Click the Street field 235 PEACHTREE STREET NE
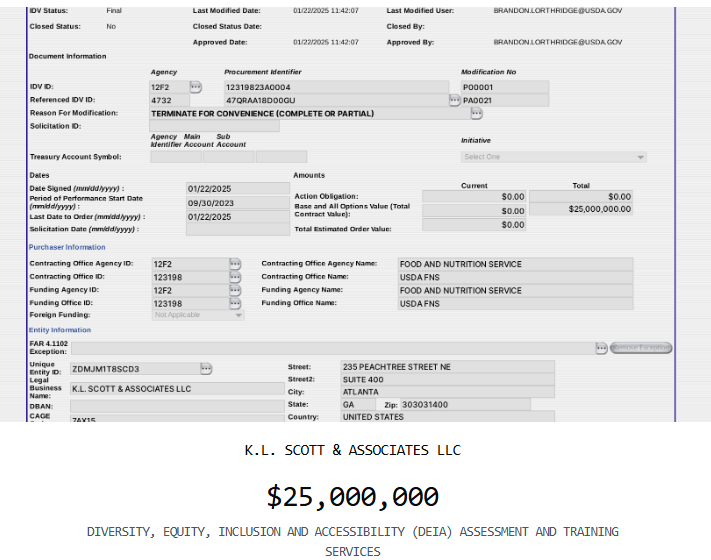Viewport: 711px width, 560px height. click(x=448, y=367)
